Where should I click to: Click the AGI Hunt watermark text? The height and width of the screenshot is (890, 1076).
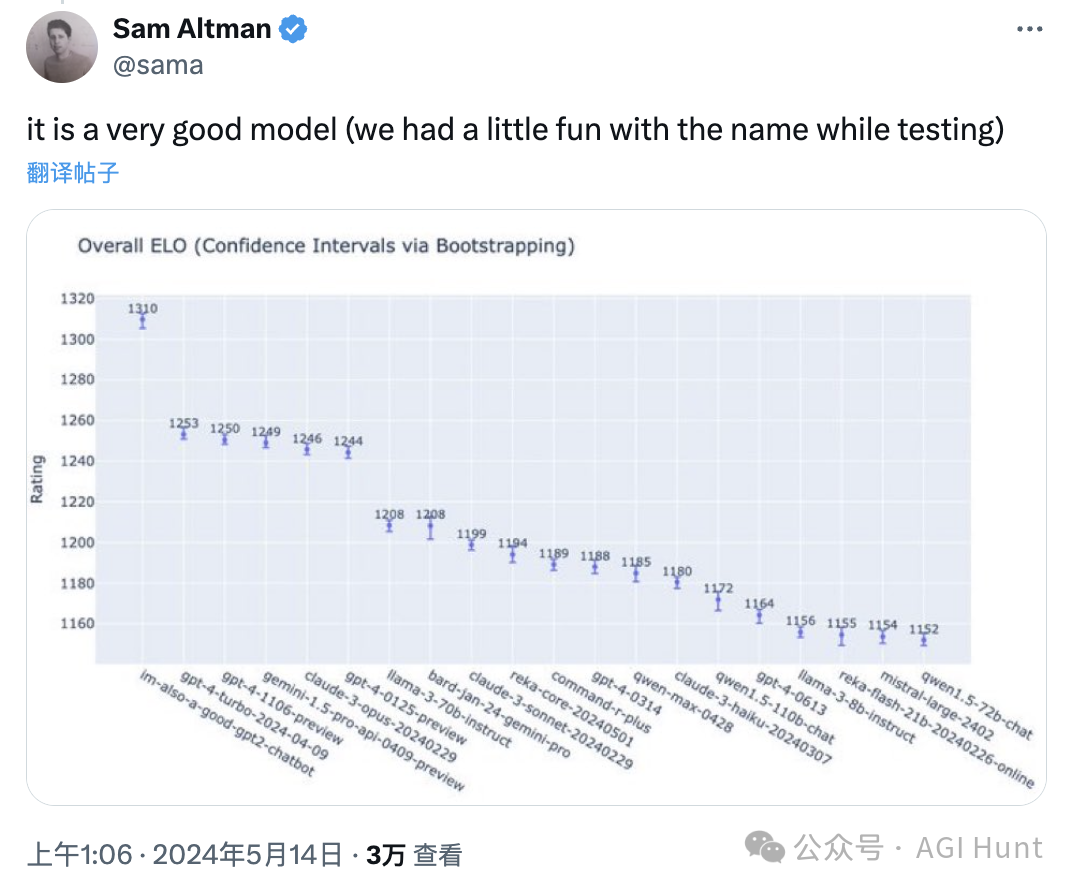point(979,849)
